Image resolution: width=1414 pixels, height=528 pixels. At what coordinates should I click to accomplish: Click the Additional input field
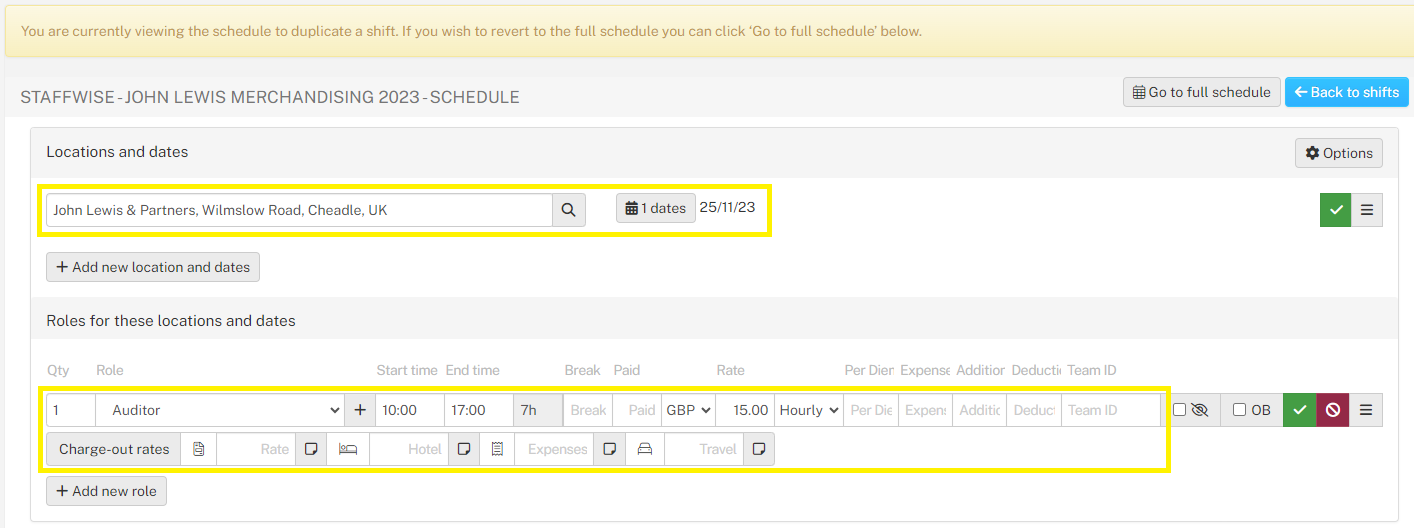click(980, 410)
